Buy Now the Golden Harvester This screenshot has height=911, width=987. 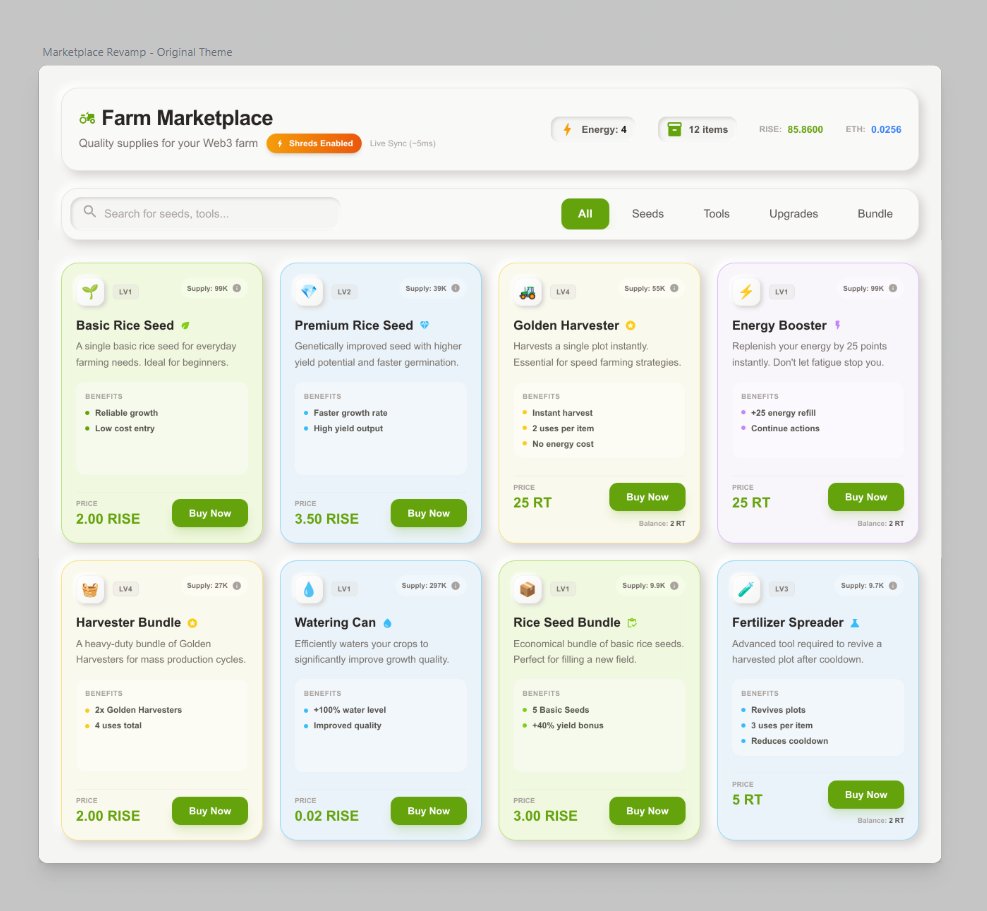tap(647, 497)
